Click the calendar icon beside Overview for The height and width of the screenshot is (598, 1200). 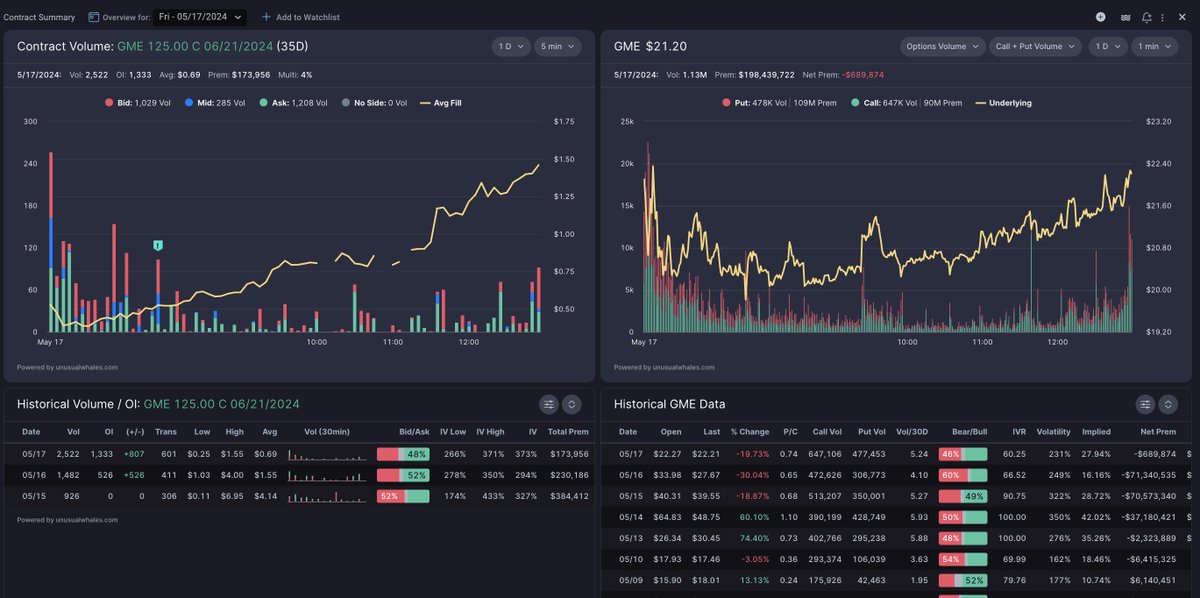click(x=94, y=17)
